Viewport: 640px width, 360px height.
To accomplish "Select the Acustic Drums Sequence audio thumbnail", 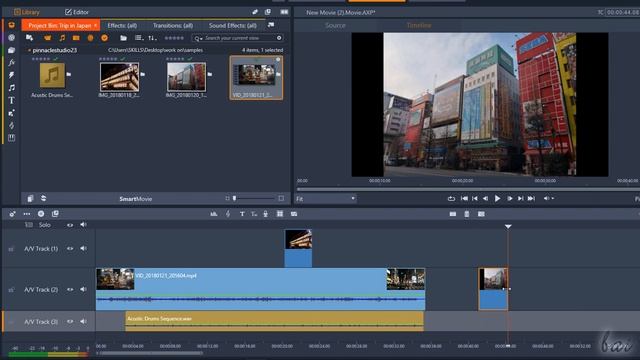I will coord(52,76).
